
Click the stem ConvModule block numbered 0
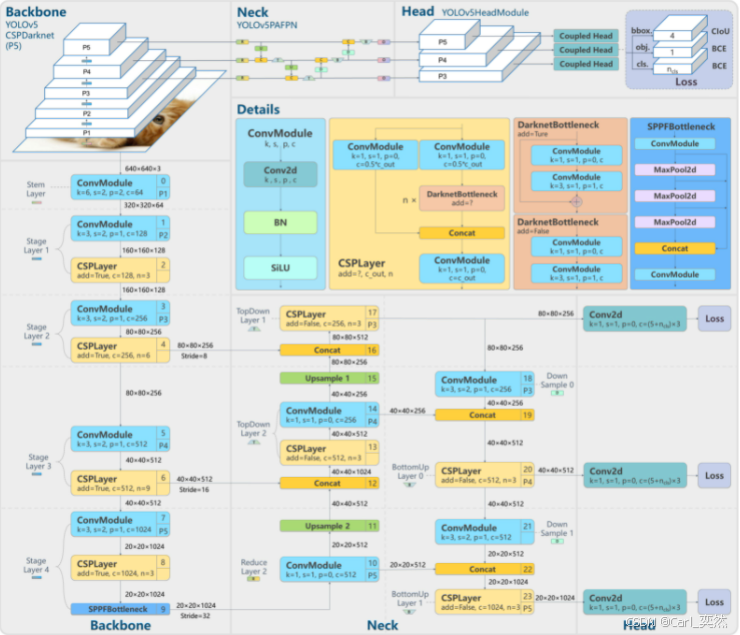(120, 187)
